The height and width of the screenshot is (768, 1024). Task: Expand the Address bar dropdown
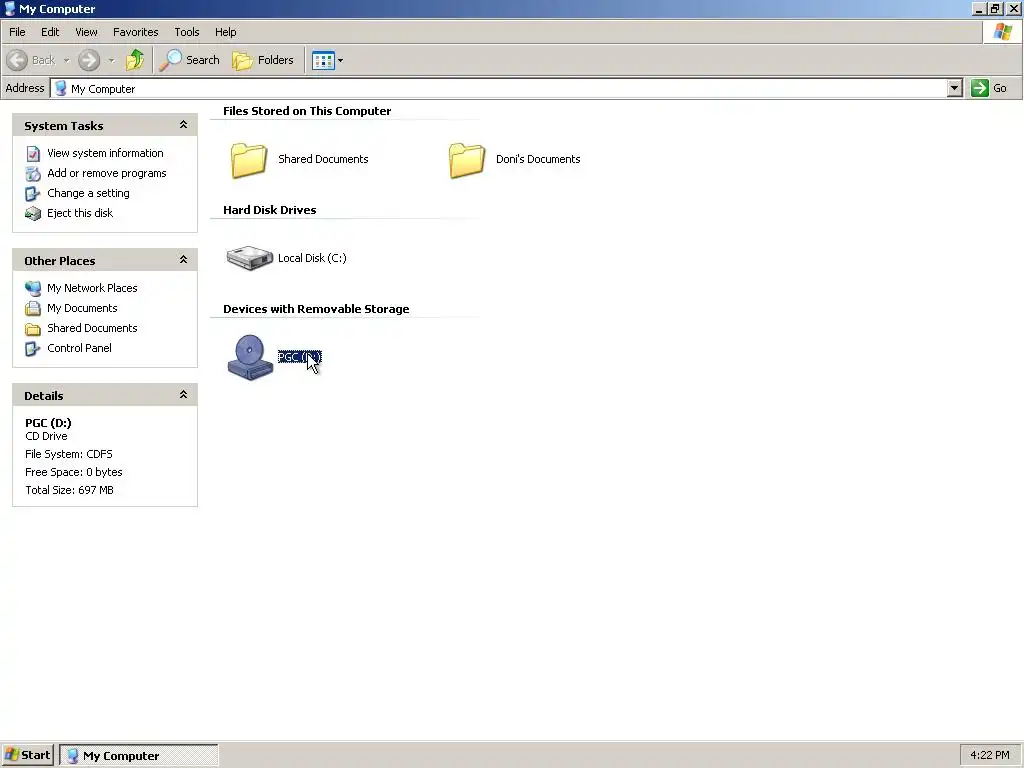click(x=954, y=88)
